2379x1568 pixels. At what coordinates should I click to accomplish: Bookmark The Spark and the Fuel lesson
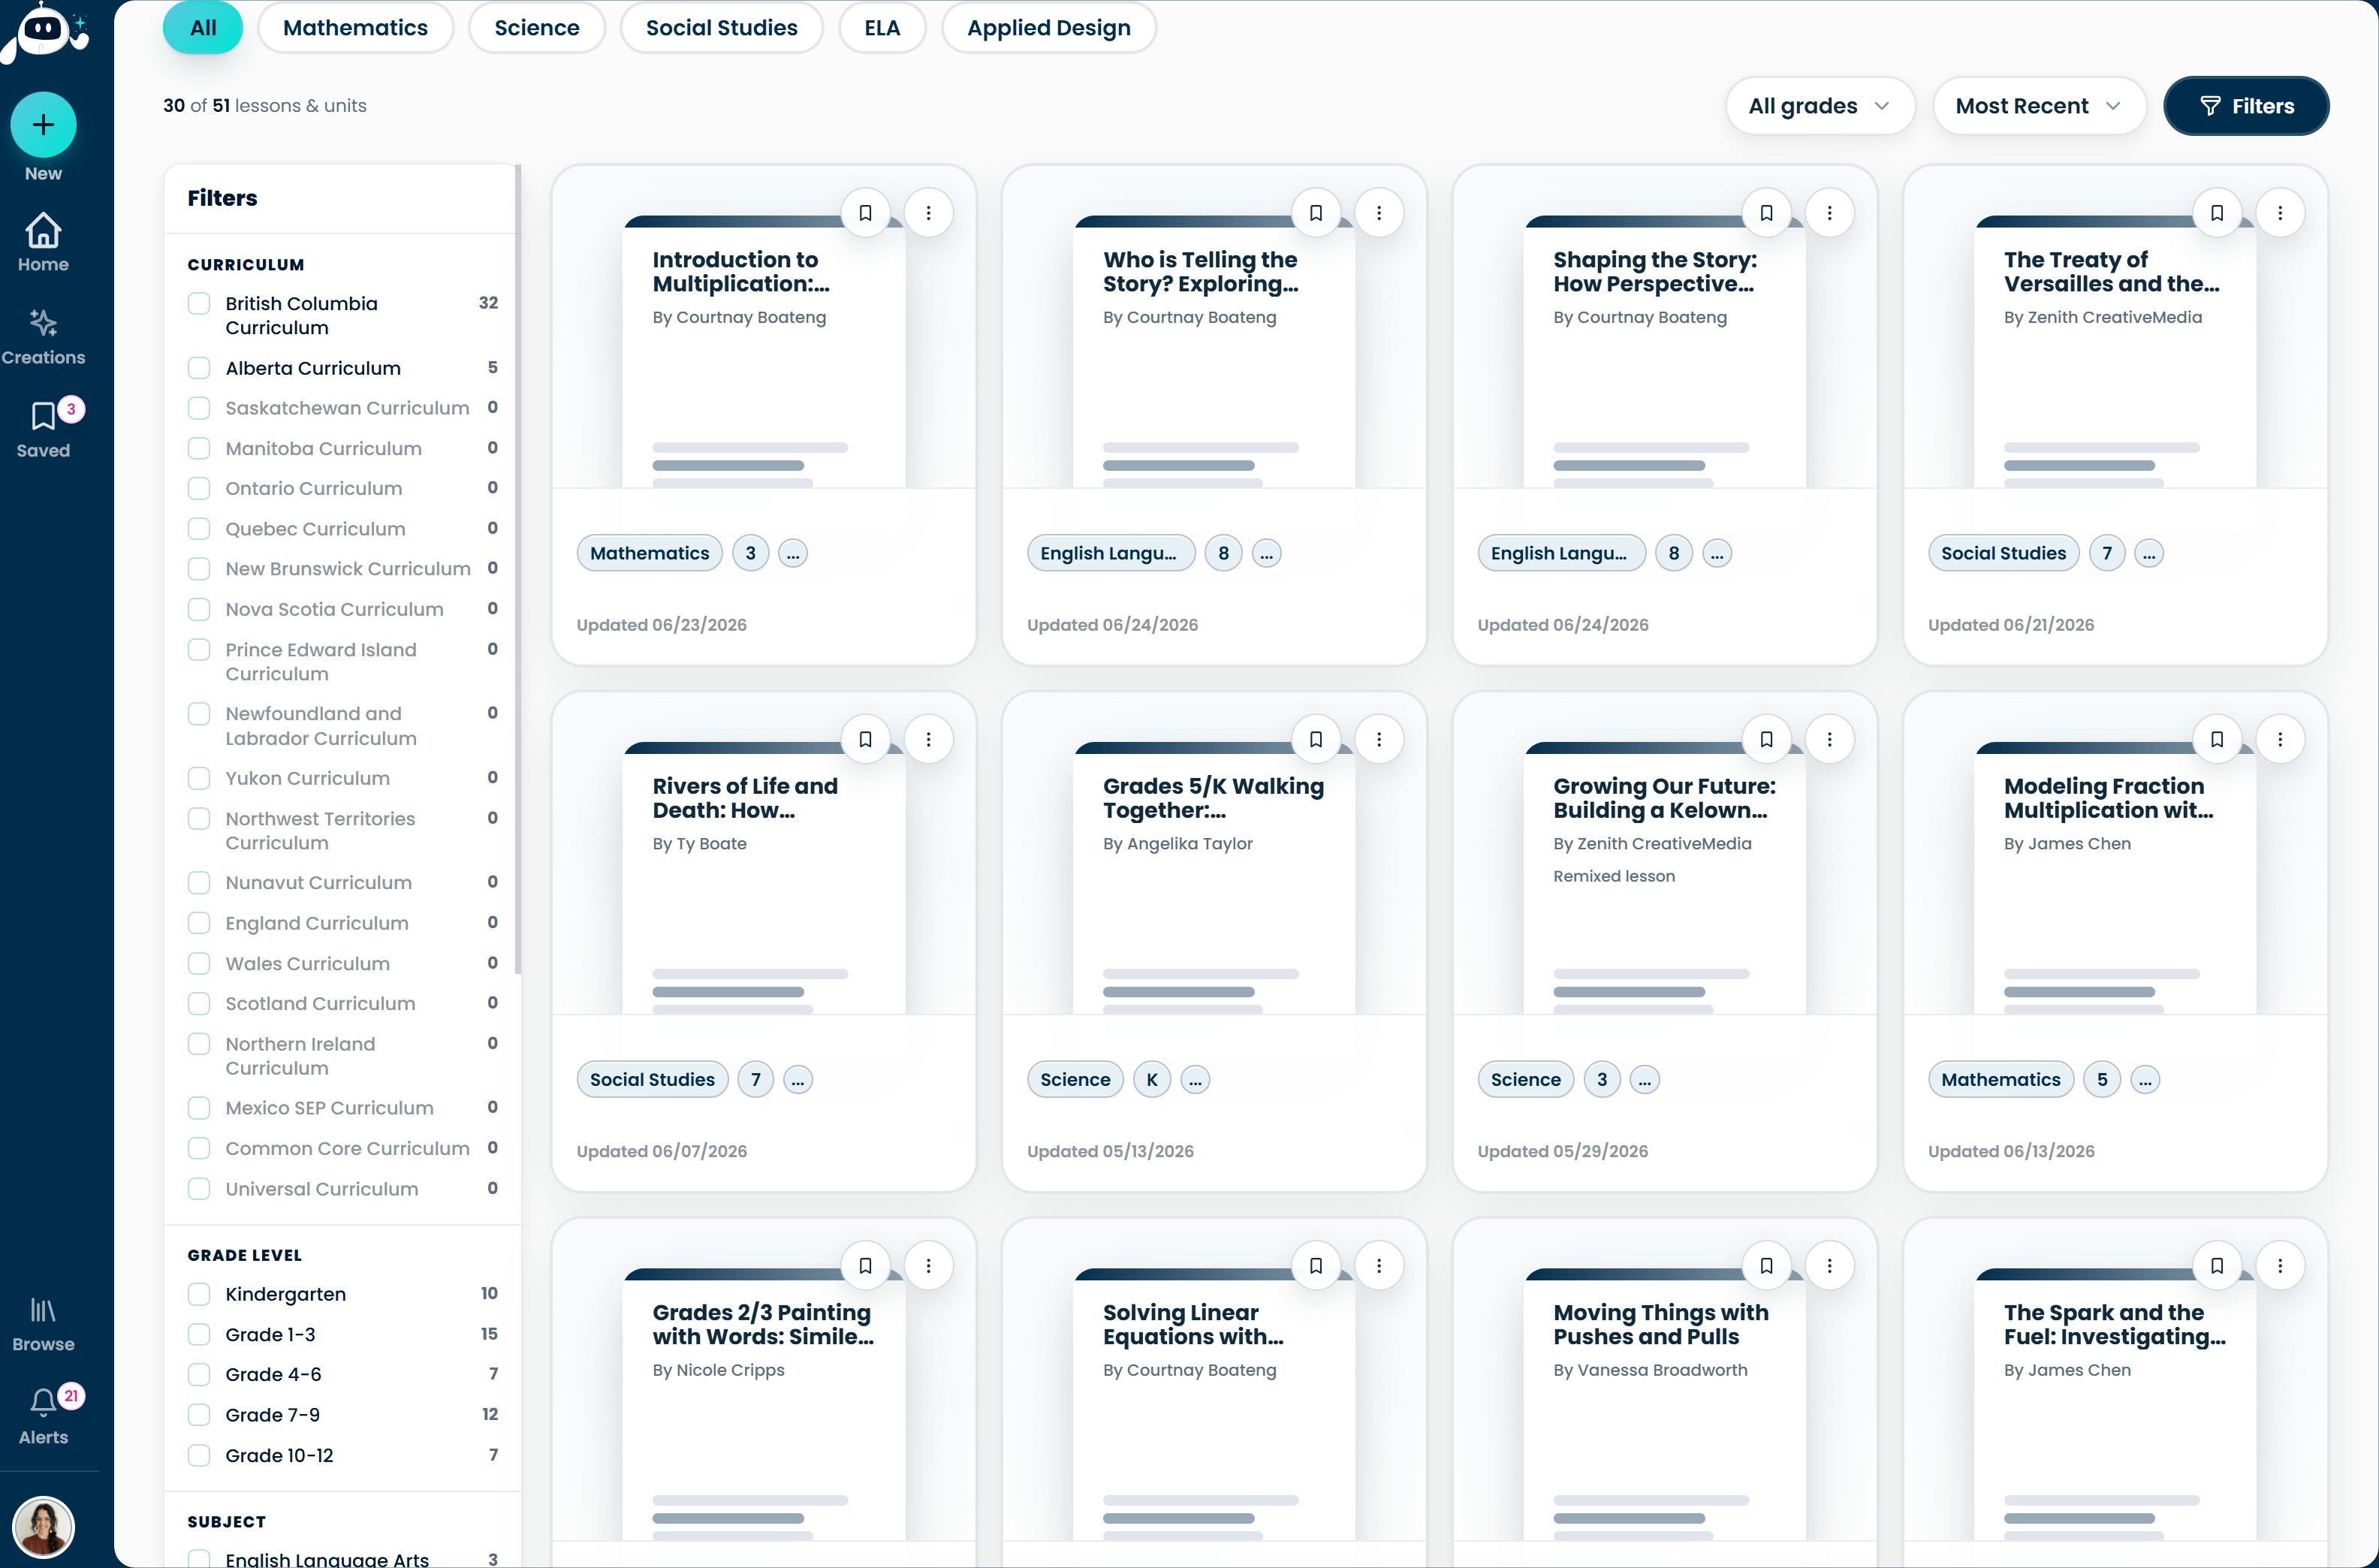point(2217,1265)
